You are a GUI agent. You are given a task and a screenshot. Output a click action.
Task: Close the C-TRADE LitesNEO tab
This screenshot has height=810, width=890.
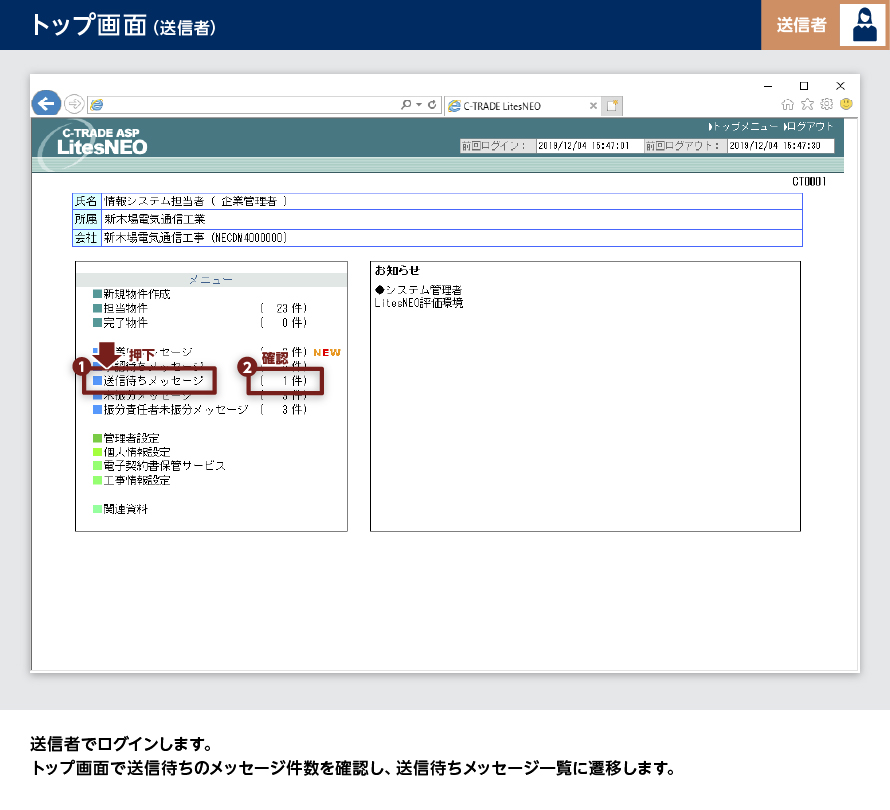[x=593, y=105]
